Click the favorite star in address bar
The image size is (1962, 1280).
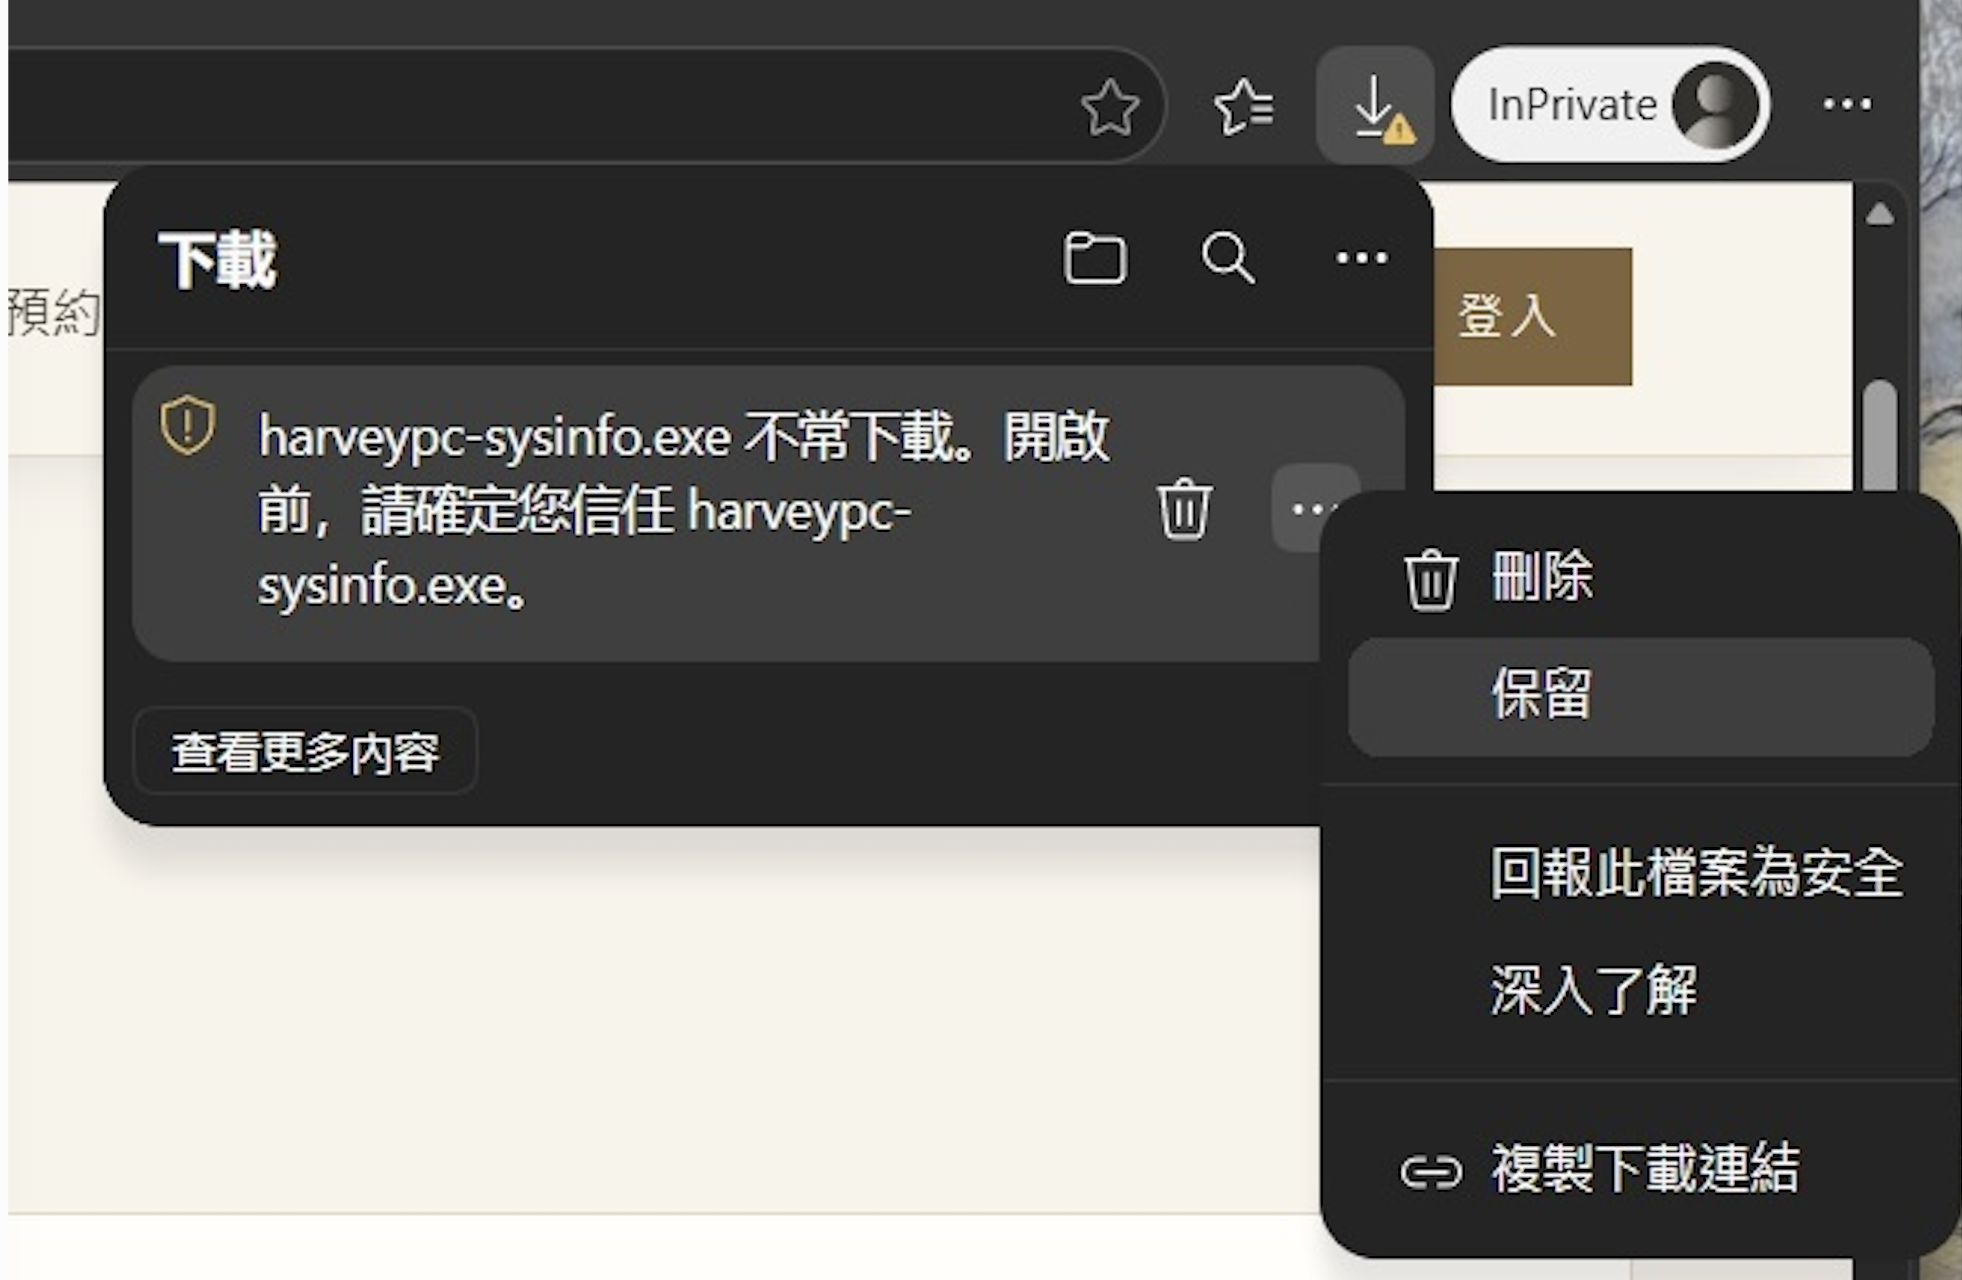(1110, 106)
